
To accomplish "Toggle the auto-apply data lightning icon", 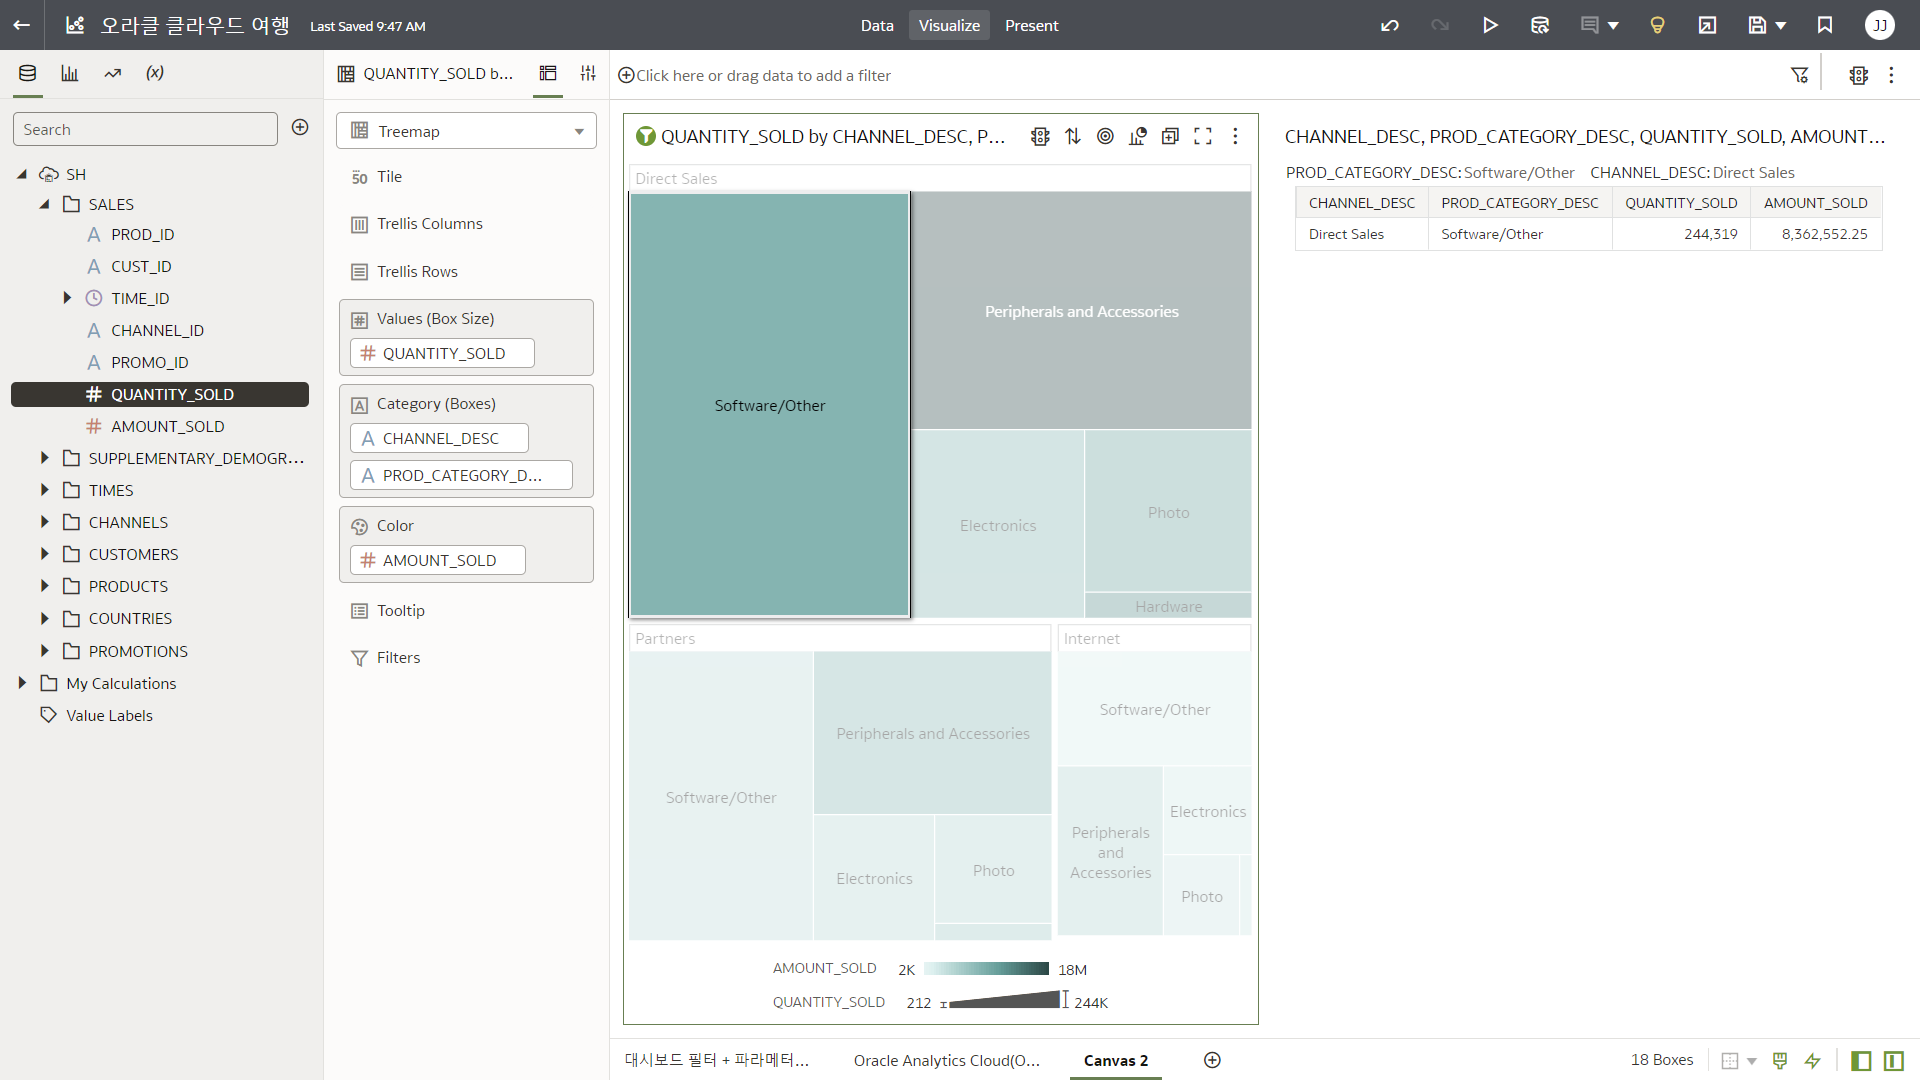I will (1812, 1060).
